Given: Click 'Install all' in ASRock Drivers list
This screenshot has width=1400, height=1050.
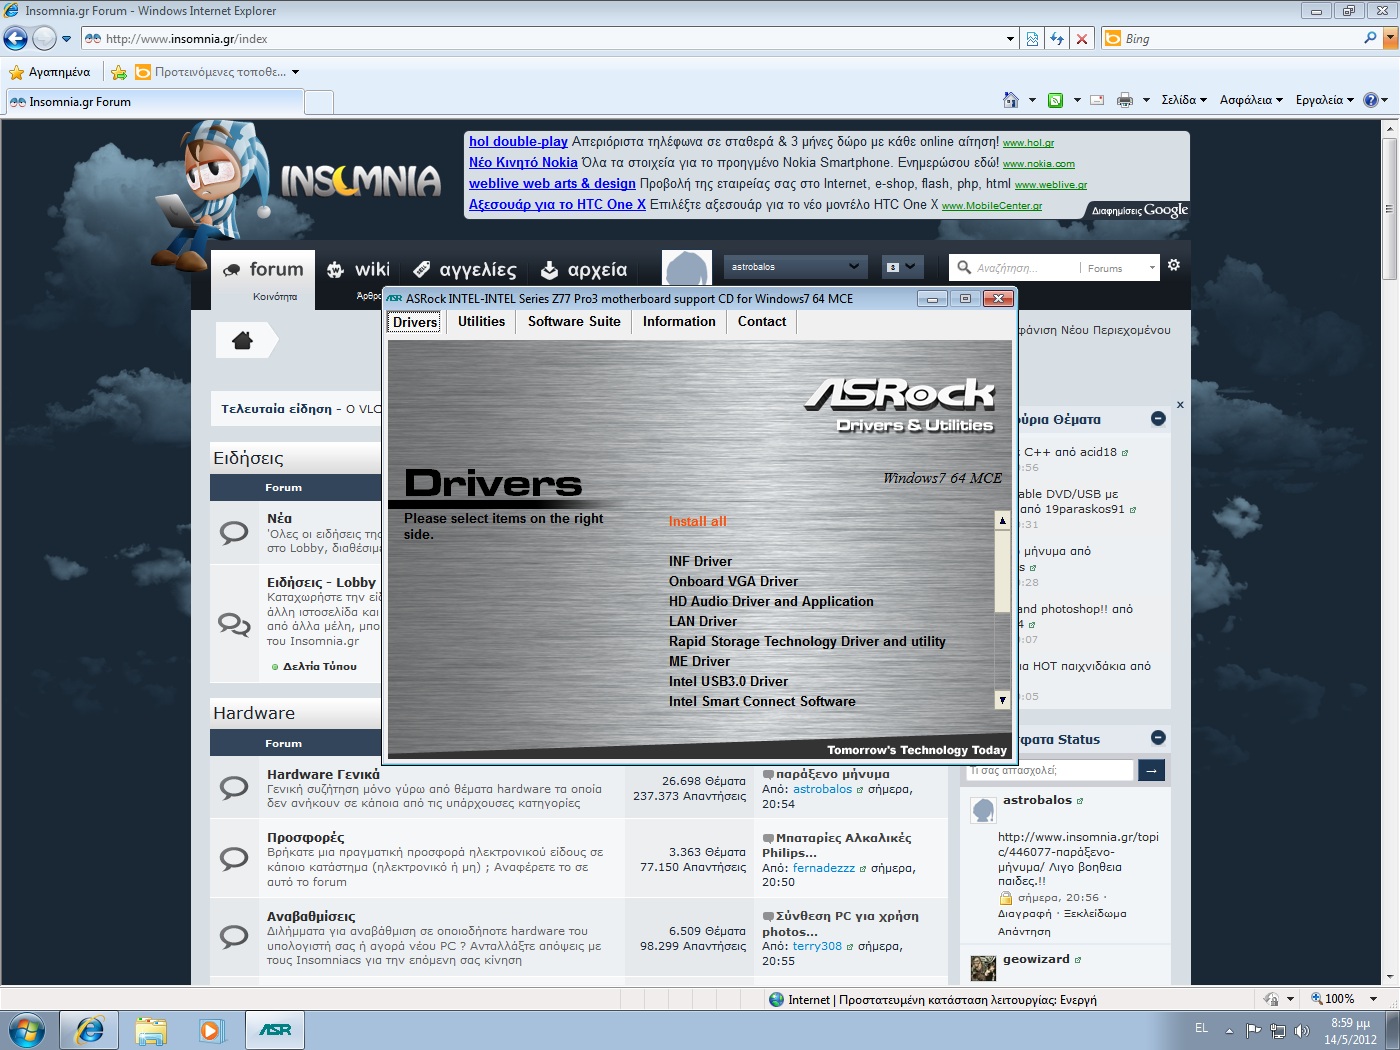Looking at the screenshot, I should [698, 521].
